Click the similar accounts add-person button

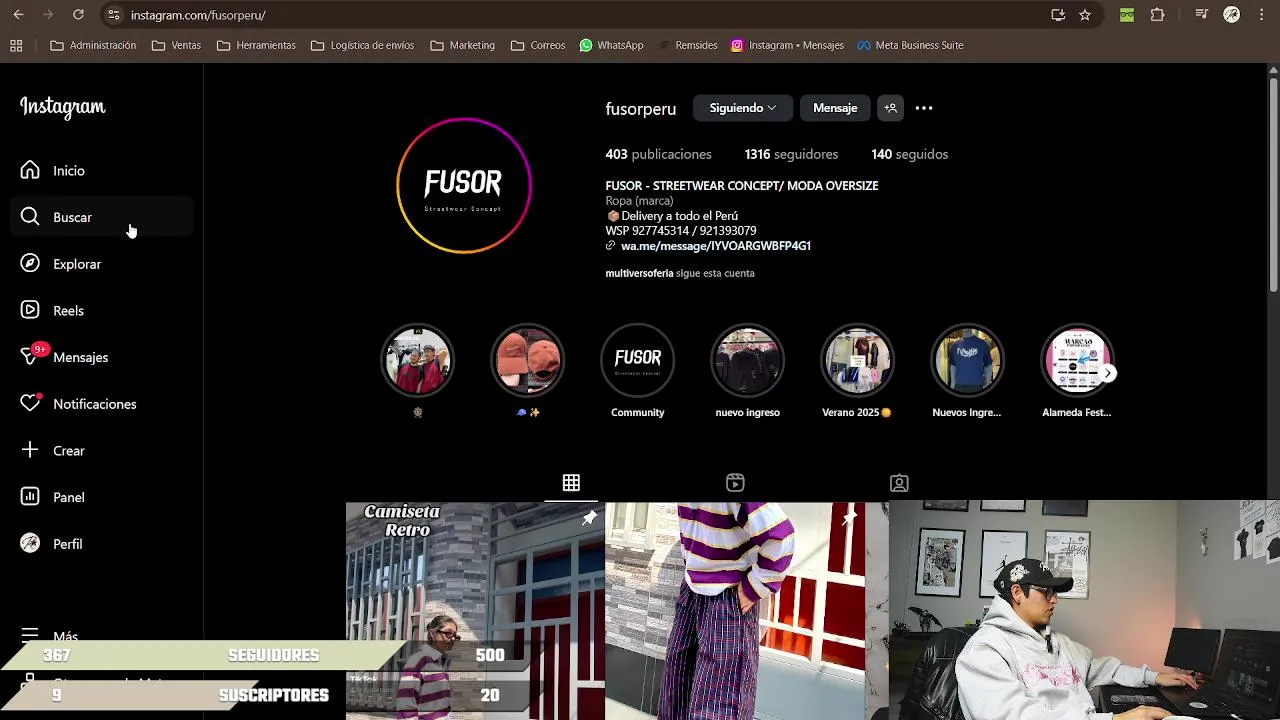[x=890, y=108]
